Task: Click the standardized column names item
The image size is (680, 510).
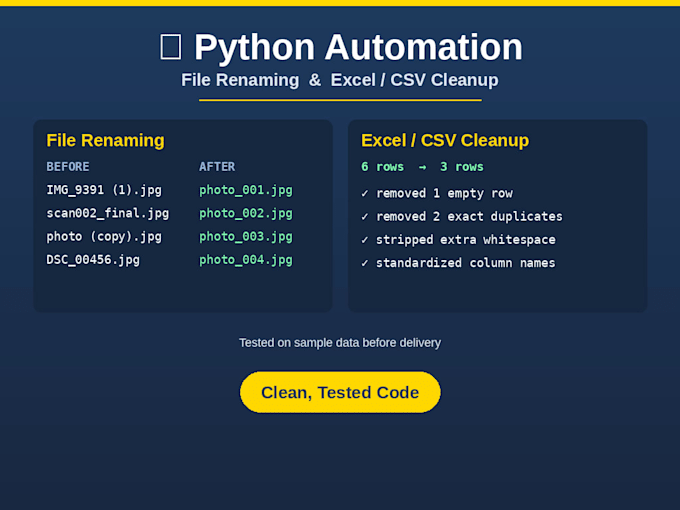Action: [x=458, y=263]
